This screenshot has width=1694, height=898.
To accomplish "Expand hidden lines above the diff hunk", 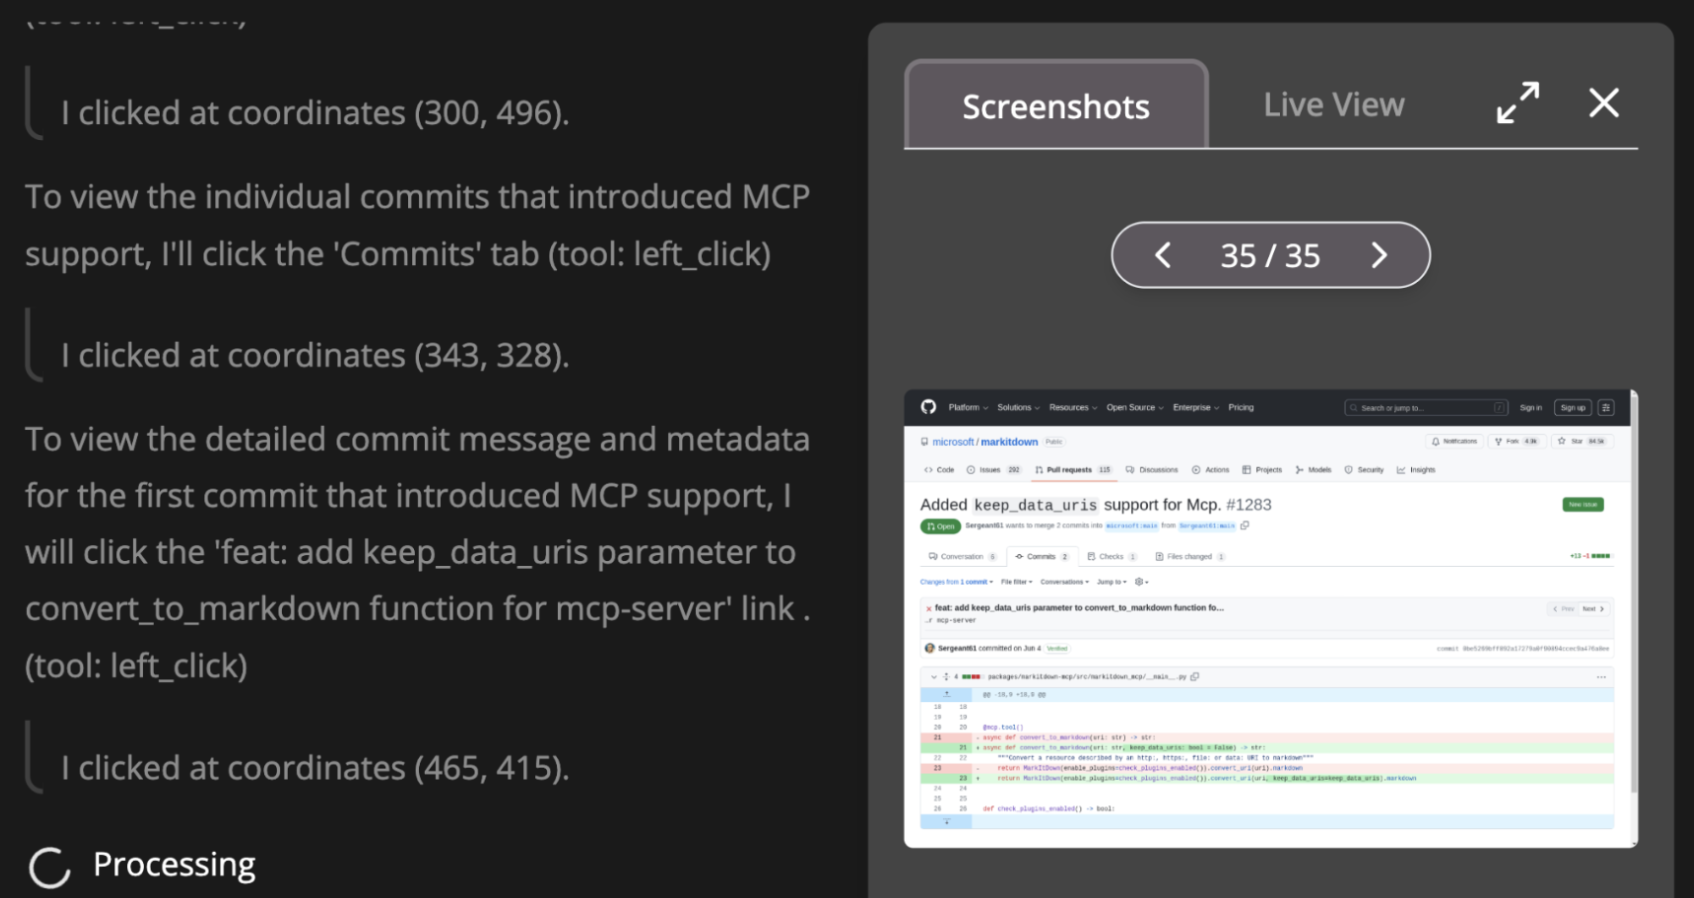I will click(x=946, y=694).
